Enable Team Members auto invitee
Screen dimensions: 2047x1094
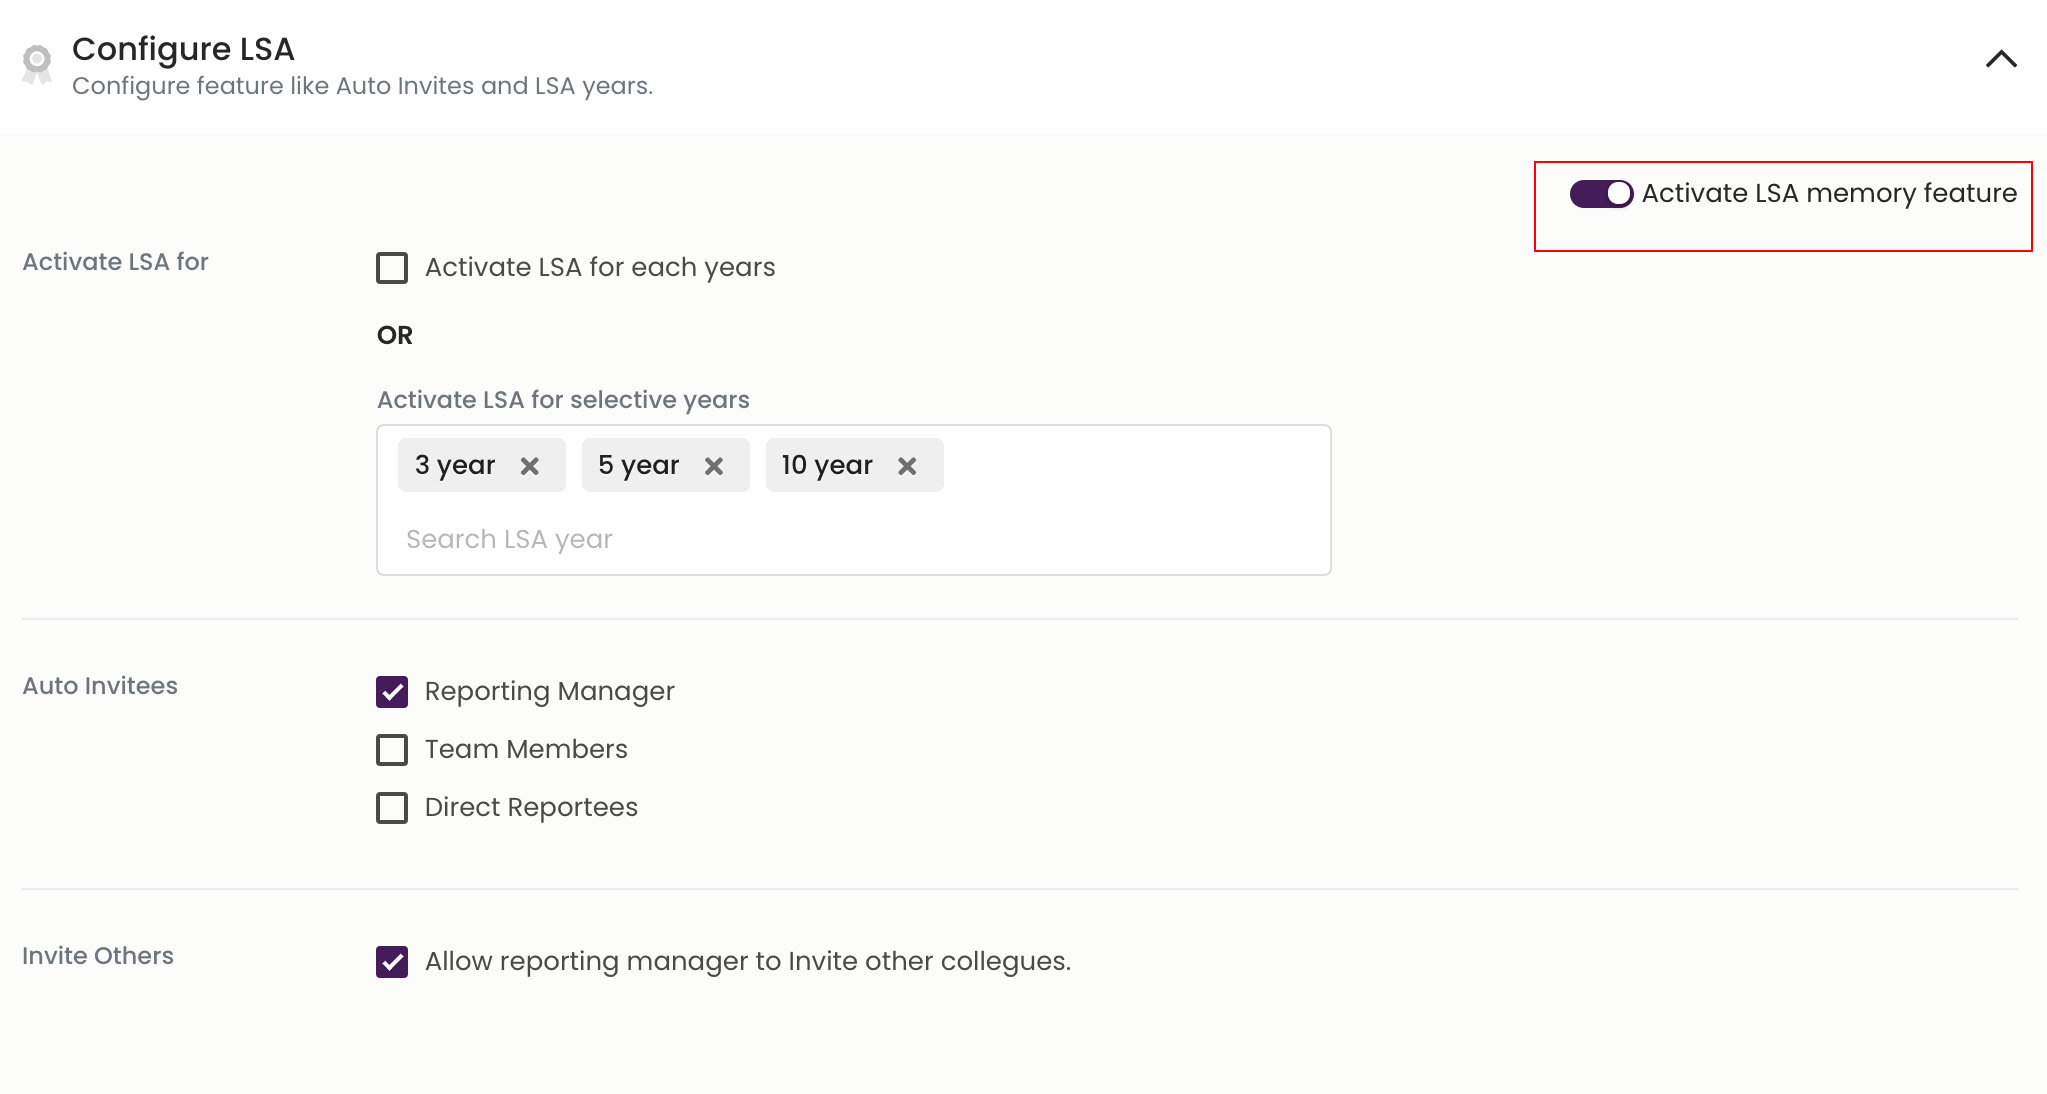point(392,750)
